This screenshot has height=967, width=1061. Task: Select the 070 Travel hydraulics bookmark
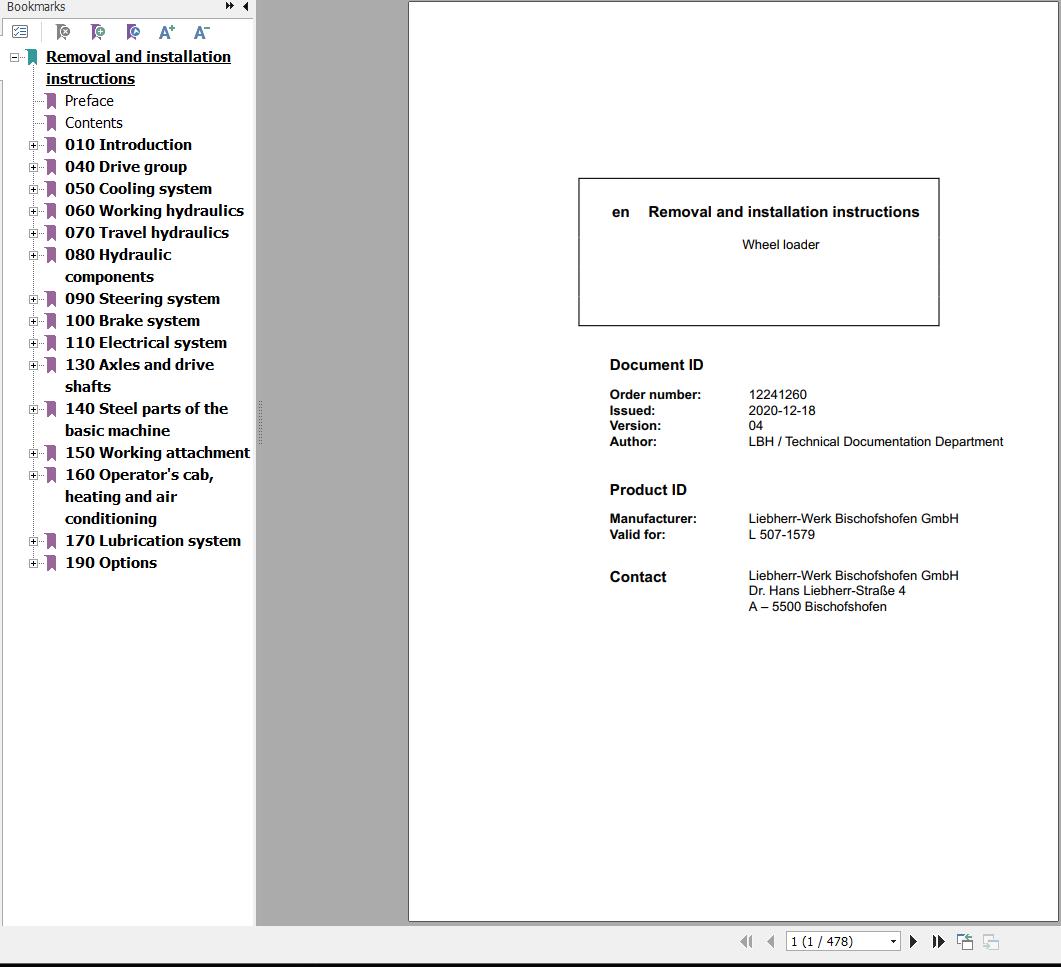(147, 233)
